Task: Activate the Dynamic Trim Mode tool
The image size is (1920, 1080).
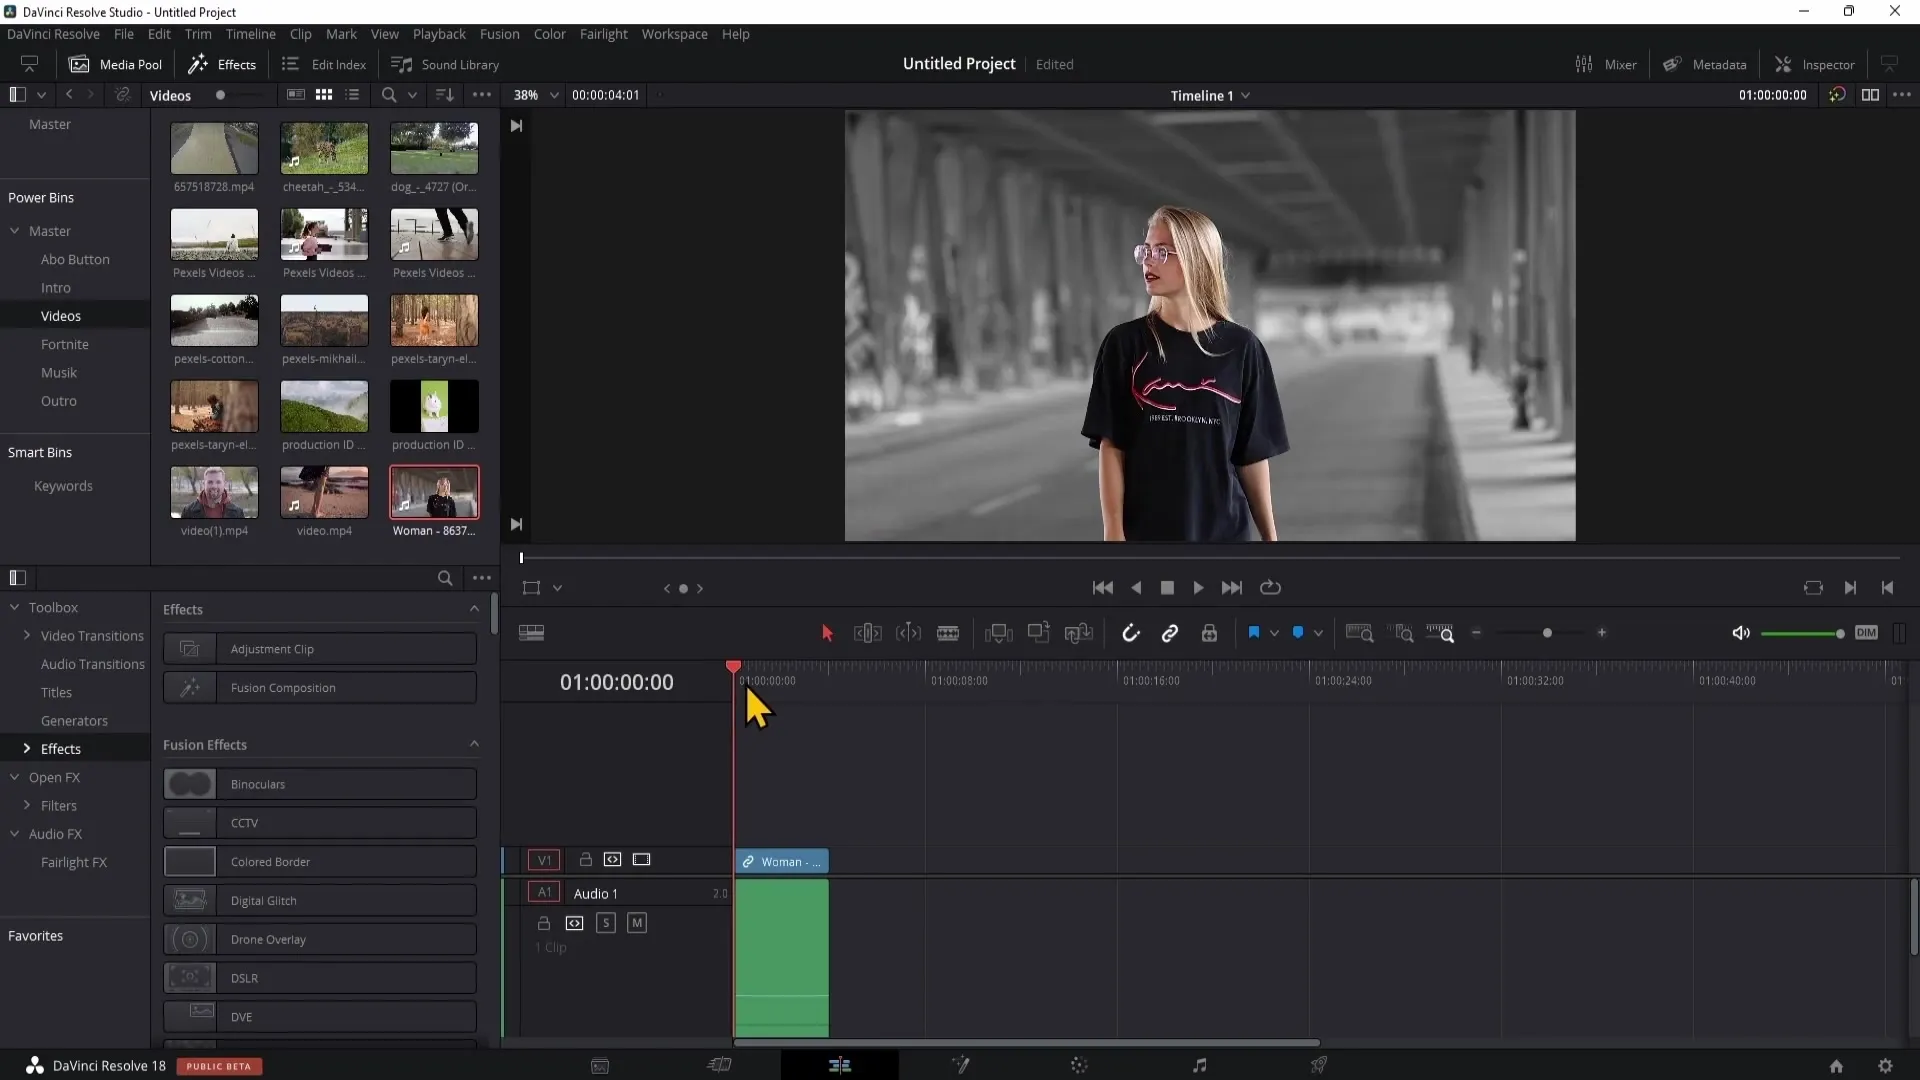Action: click(908, 633)
